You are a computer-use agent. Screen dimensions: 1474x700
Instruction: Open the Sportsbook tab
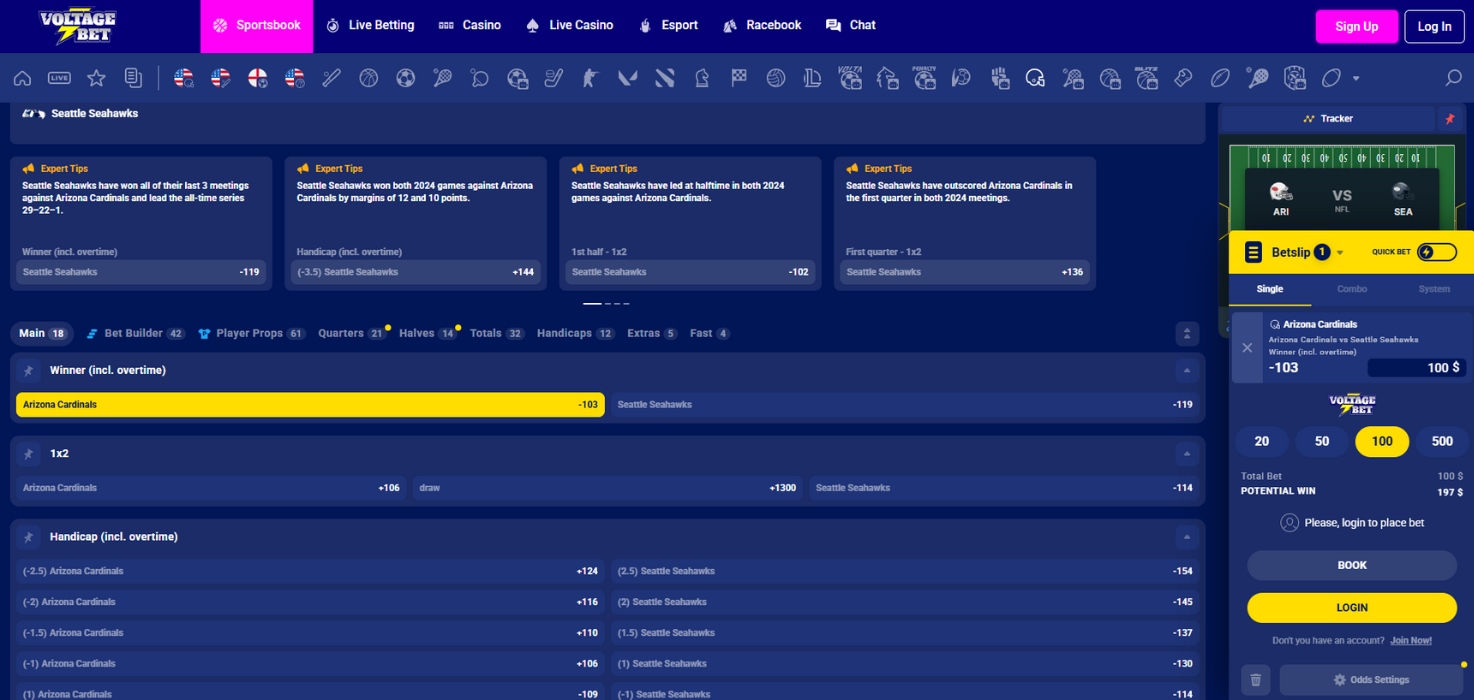pos(257,26)
